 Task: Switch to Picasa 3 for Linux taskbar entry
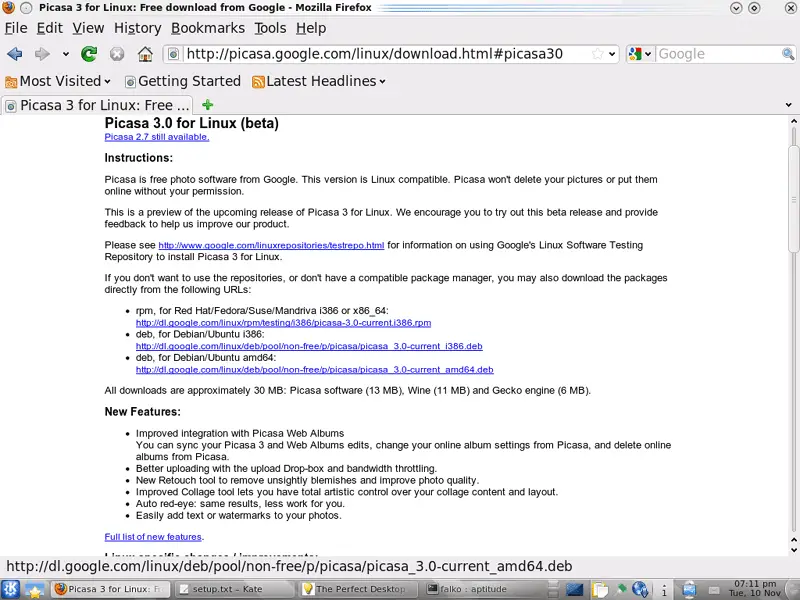click(x=111, y=589)
